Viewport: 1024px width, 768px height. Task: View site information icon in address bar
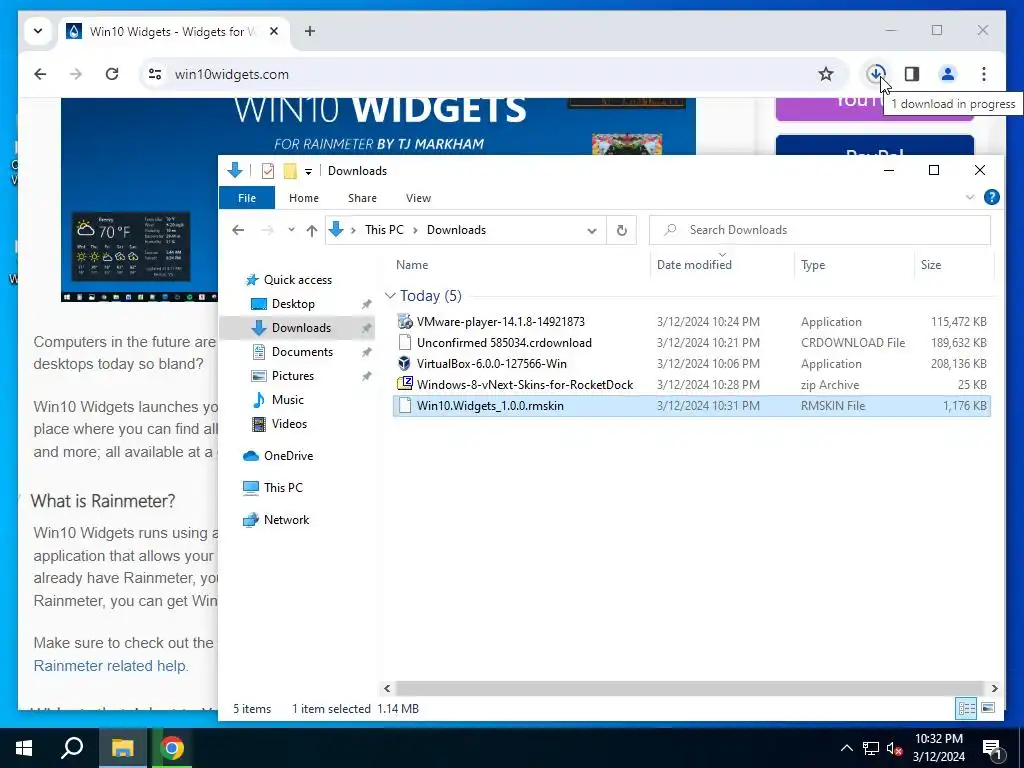pyautogui.click(x=155, y=74)
